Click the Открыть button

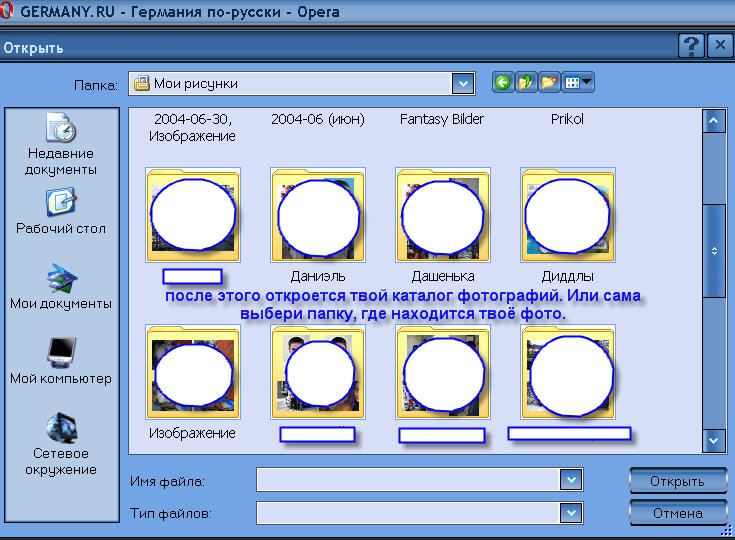tap(678, 481)
